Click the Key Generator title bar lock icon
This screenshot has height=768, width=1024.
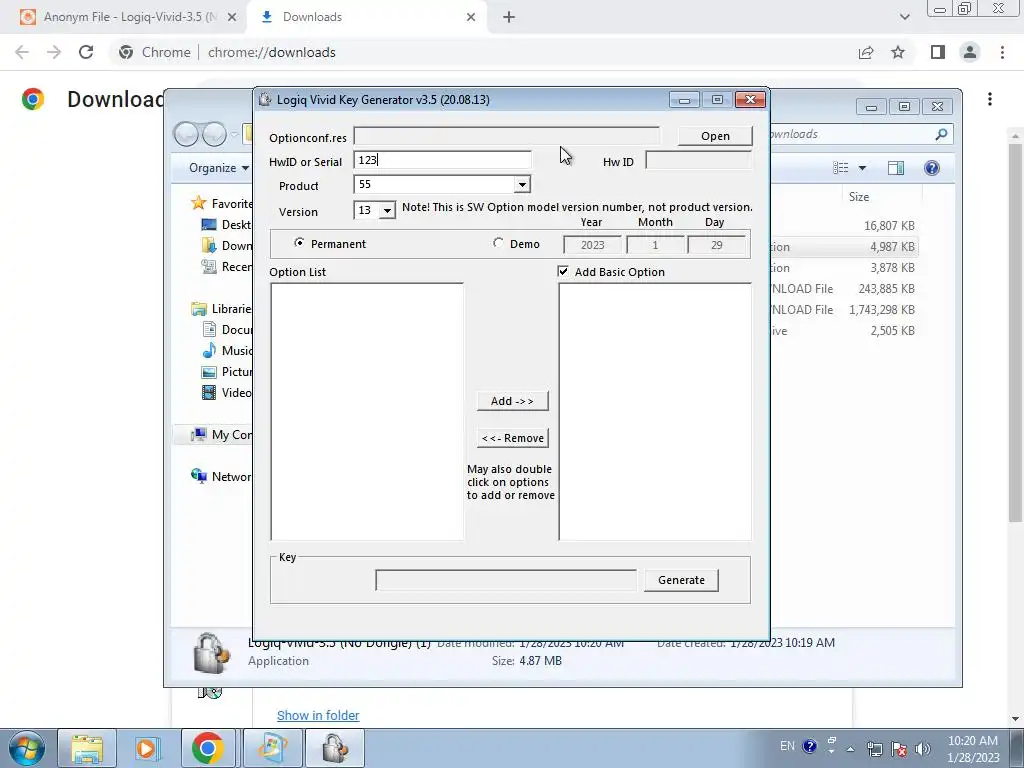coord(265,99)
